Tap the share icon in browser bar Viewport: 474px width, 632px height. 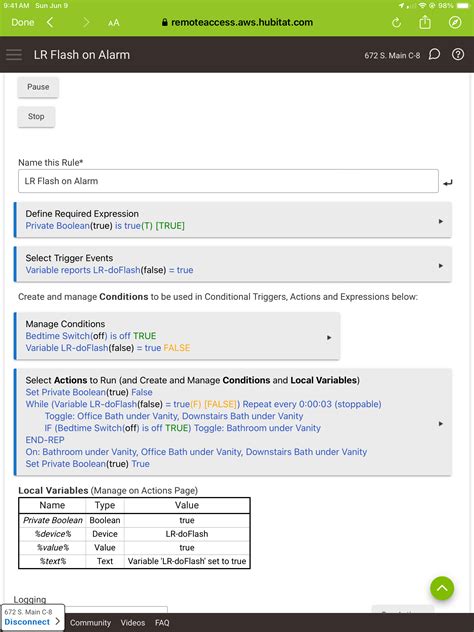coord(425,22)
